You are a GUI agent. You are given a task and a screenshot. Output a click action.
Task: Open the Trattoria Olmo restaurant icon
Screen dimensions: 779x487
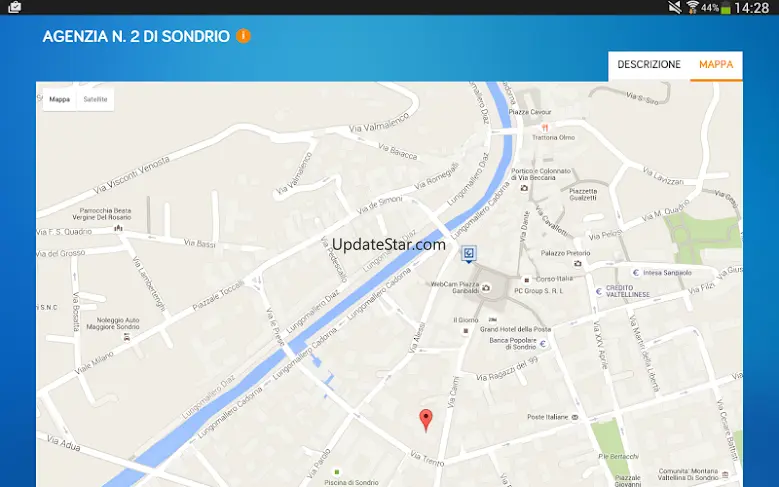(545, 128)
